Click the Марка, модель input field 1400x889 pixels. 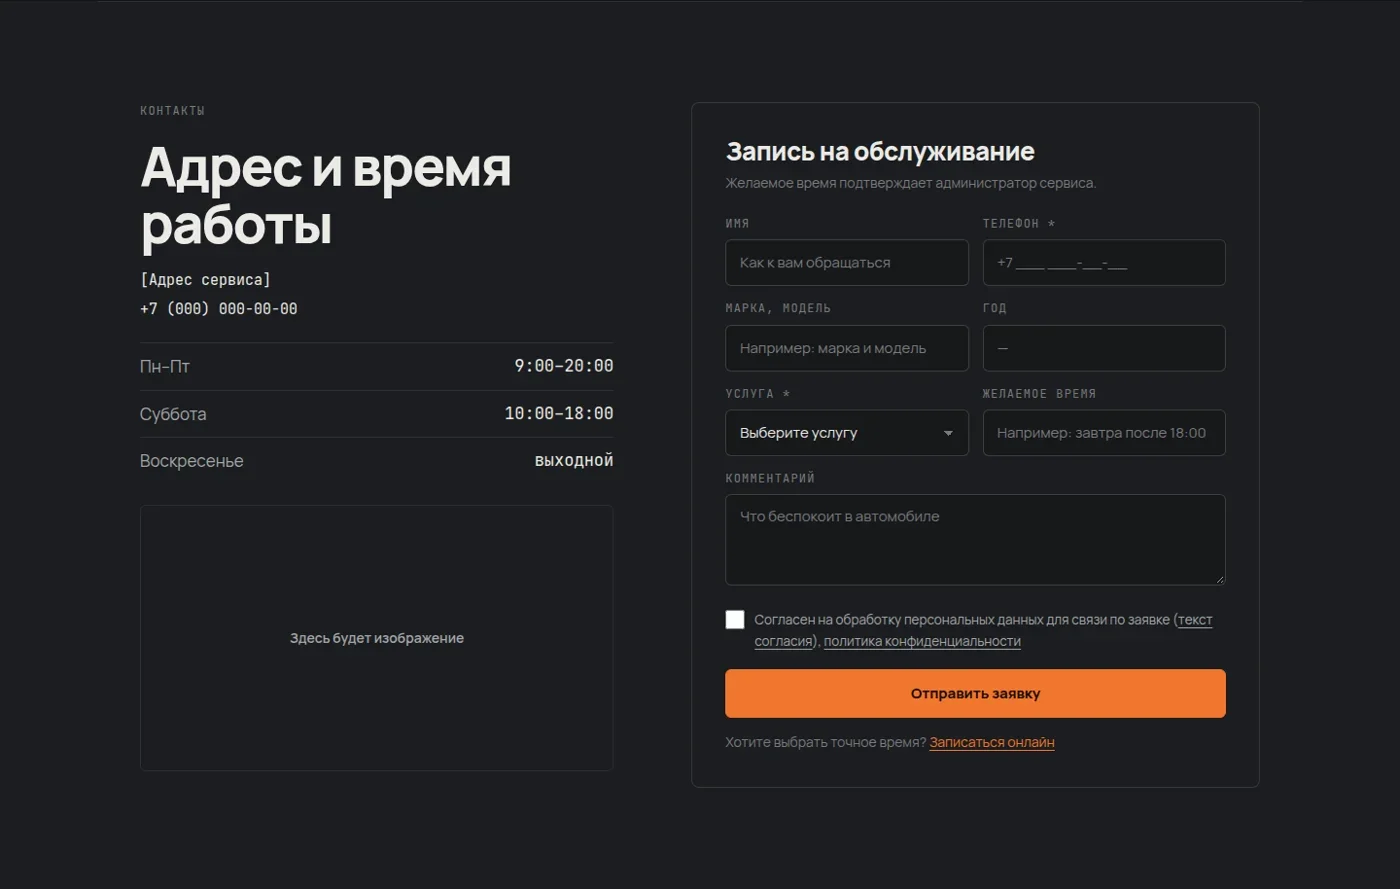[847, 348]
